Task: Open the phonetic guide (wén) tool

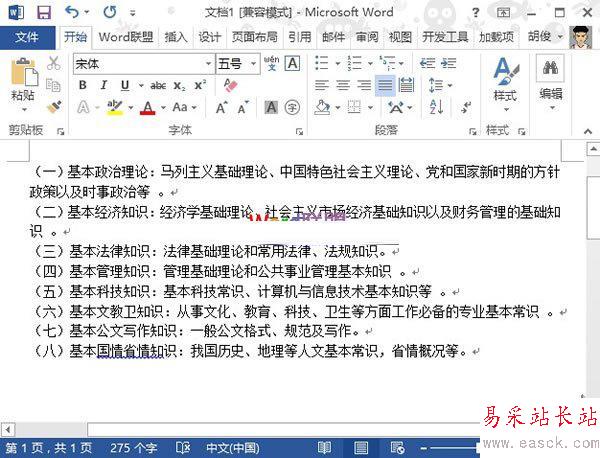Action: coord(271,64)
